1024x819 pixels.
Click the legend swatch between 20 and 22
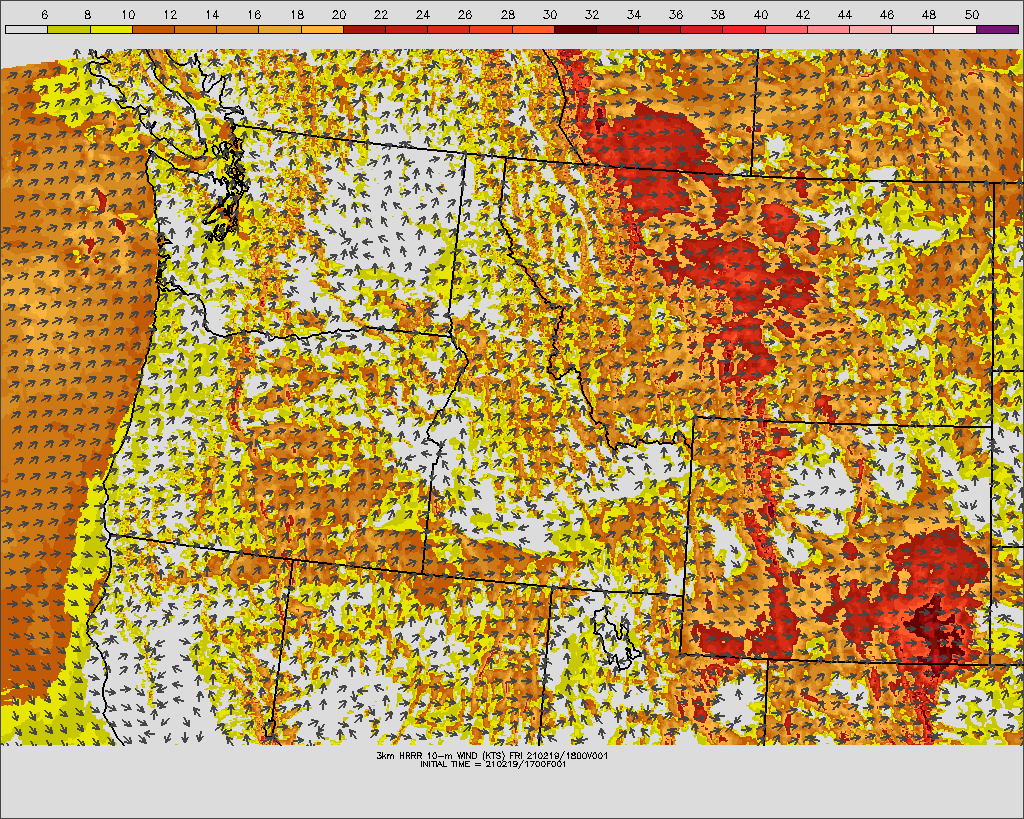pos(364,29)
